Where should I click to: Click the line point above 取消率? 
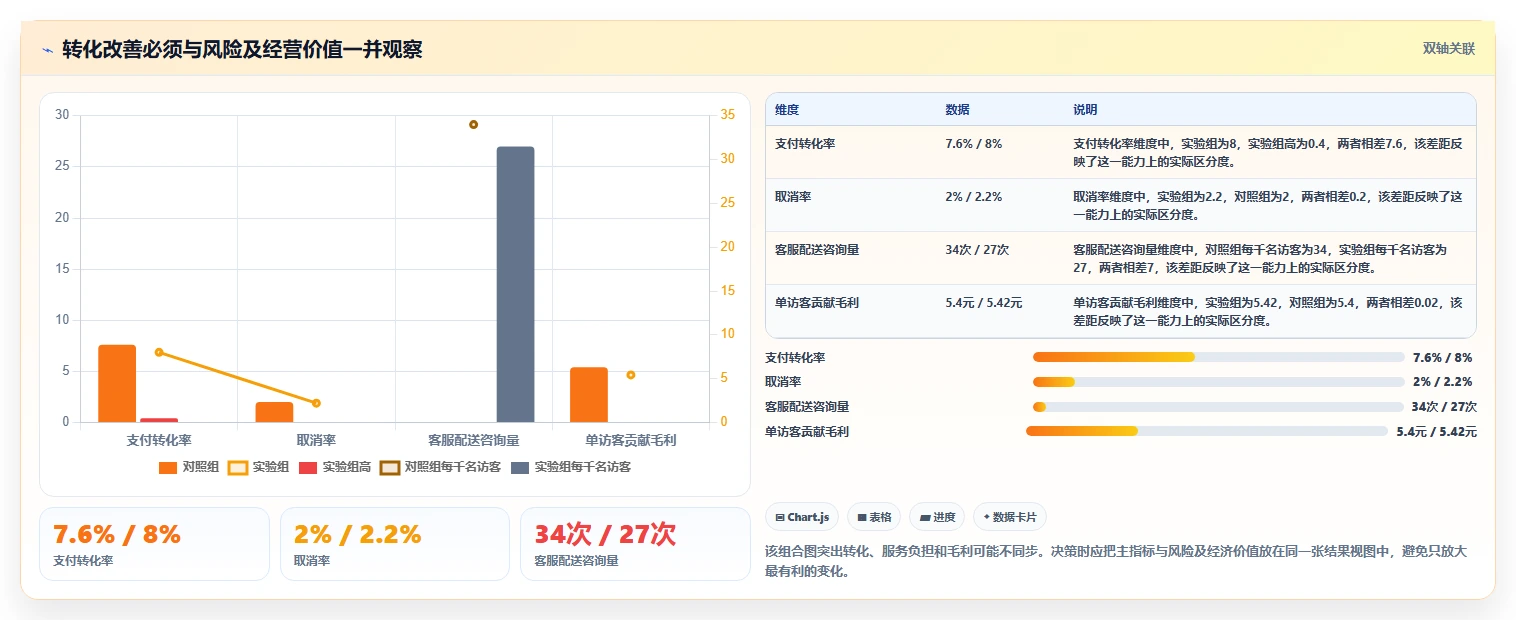click(316, 403)
